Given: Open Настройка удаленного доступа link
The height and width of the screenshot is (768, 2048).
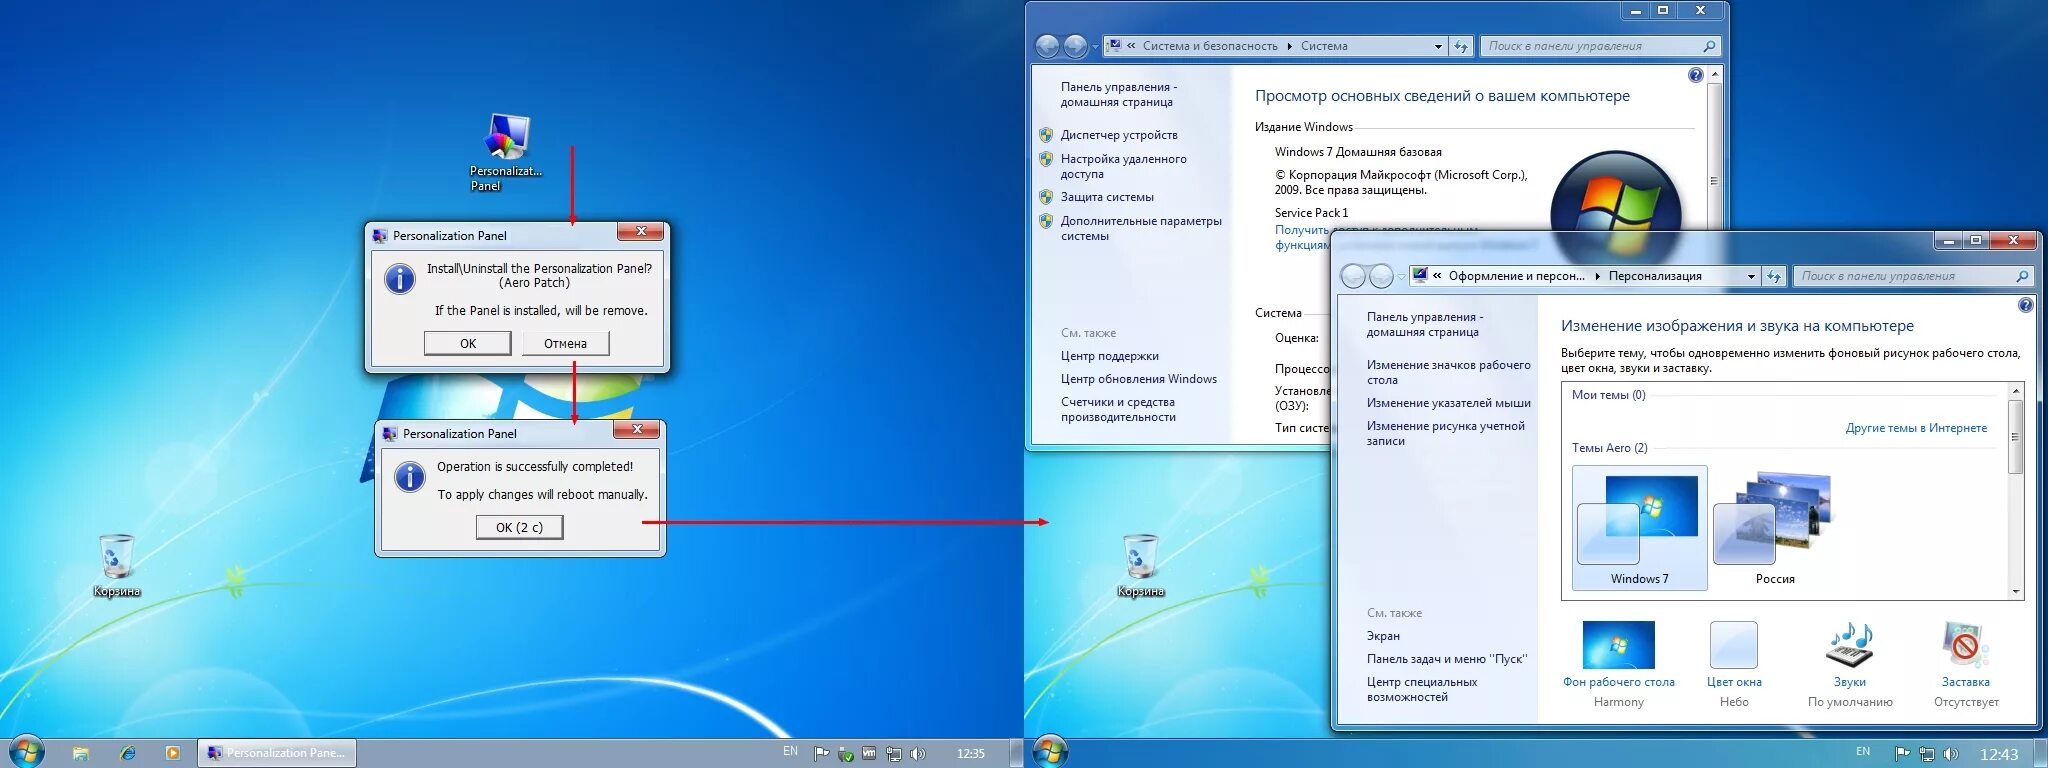Looking at the screenshot, I should point(1124,166).
